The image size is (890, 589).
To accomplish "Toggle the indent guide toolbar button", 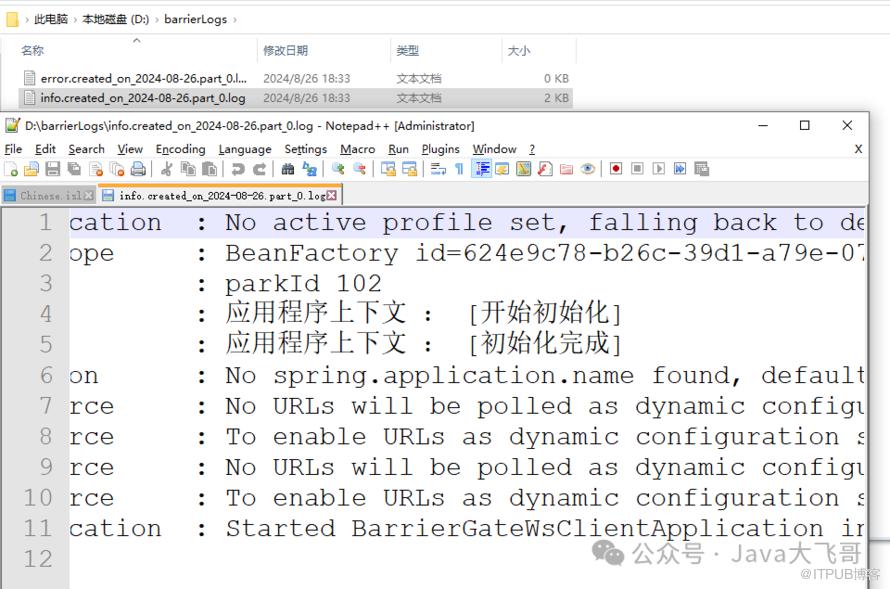I will click(x=481, y=169).
